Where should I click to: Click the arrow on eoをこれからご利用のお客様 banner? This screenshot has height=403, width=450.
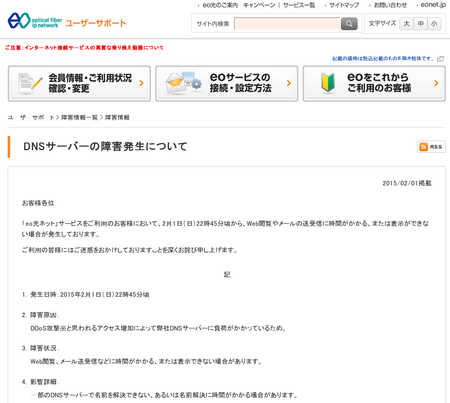click(x=436, y=83)
